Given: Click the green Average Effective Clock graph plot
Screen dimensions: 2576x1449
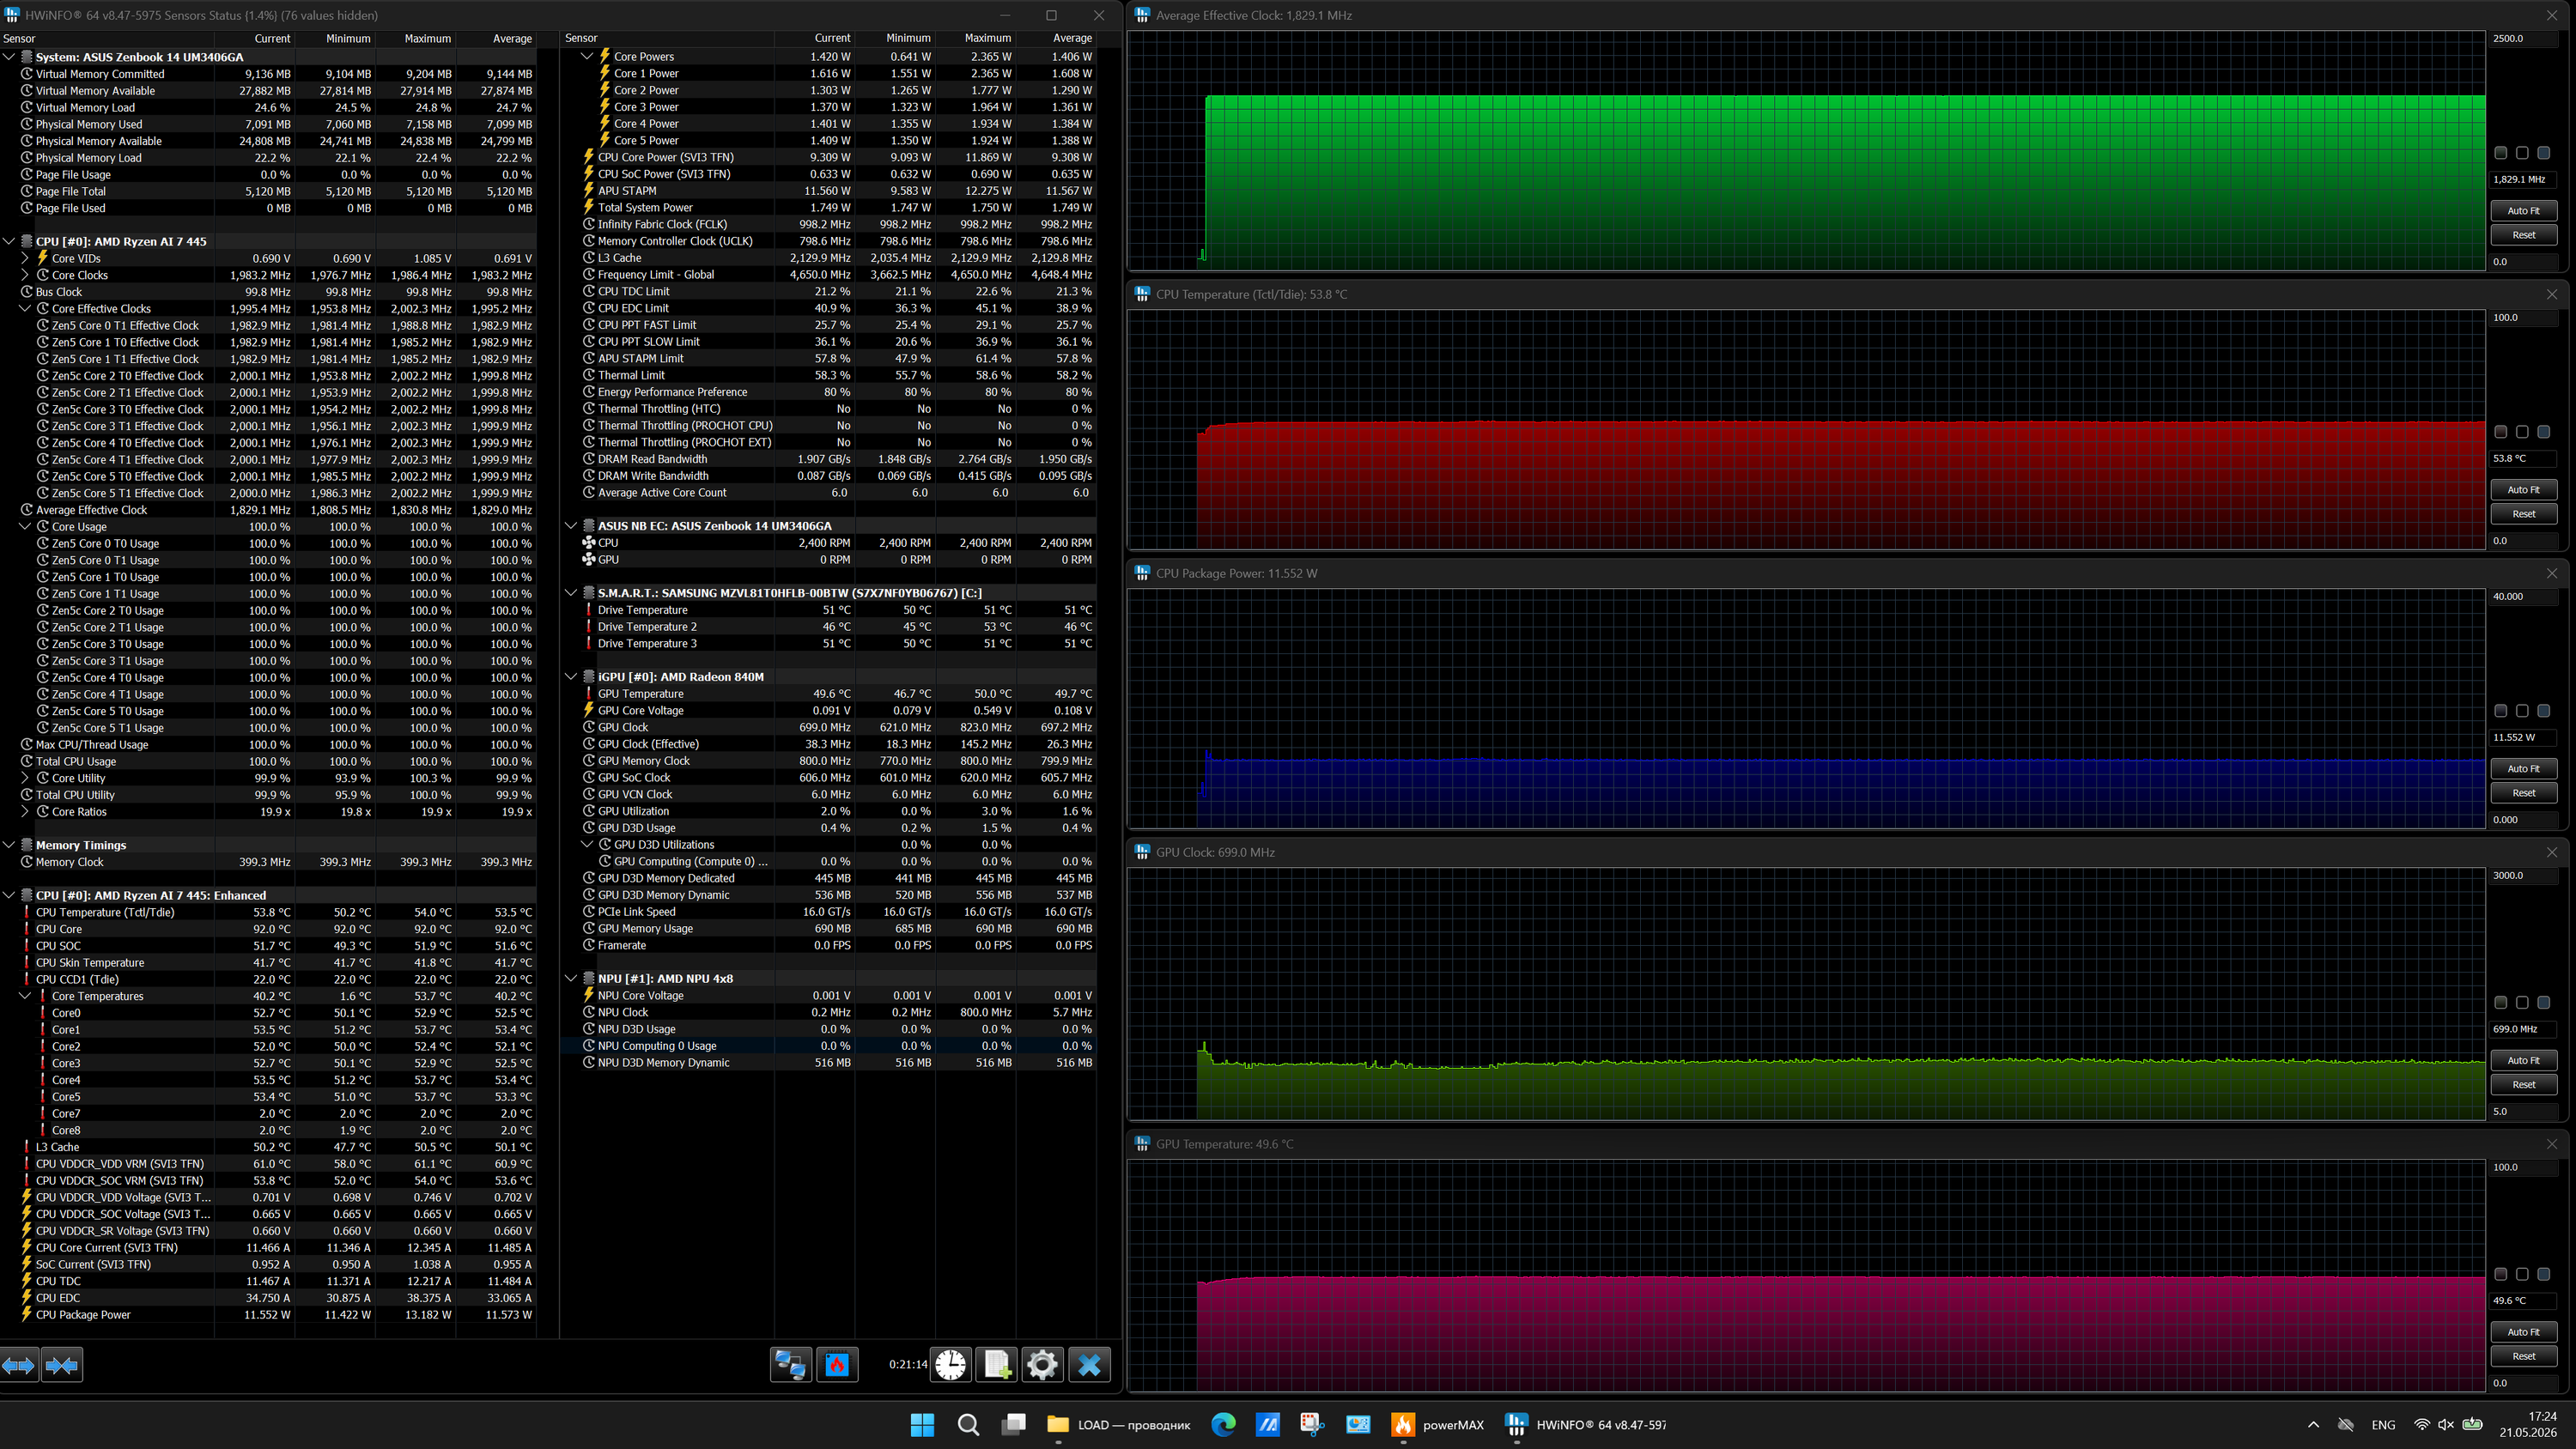Looking at the screenshot, I should click(x=1807, y=150).
